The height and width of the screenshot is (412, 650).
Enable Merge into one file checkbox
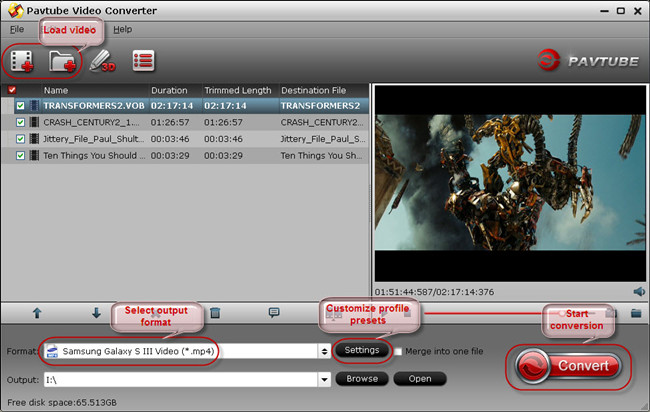click(x=398, y=351)
